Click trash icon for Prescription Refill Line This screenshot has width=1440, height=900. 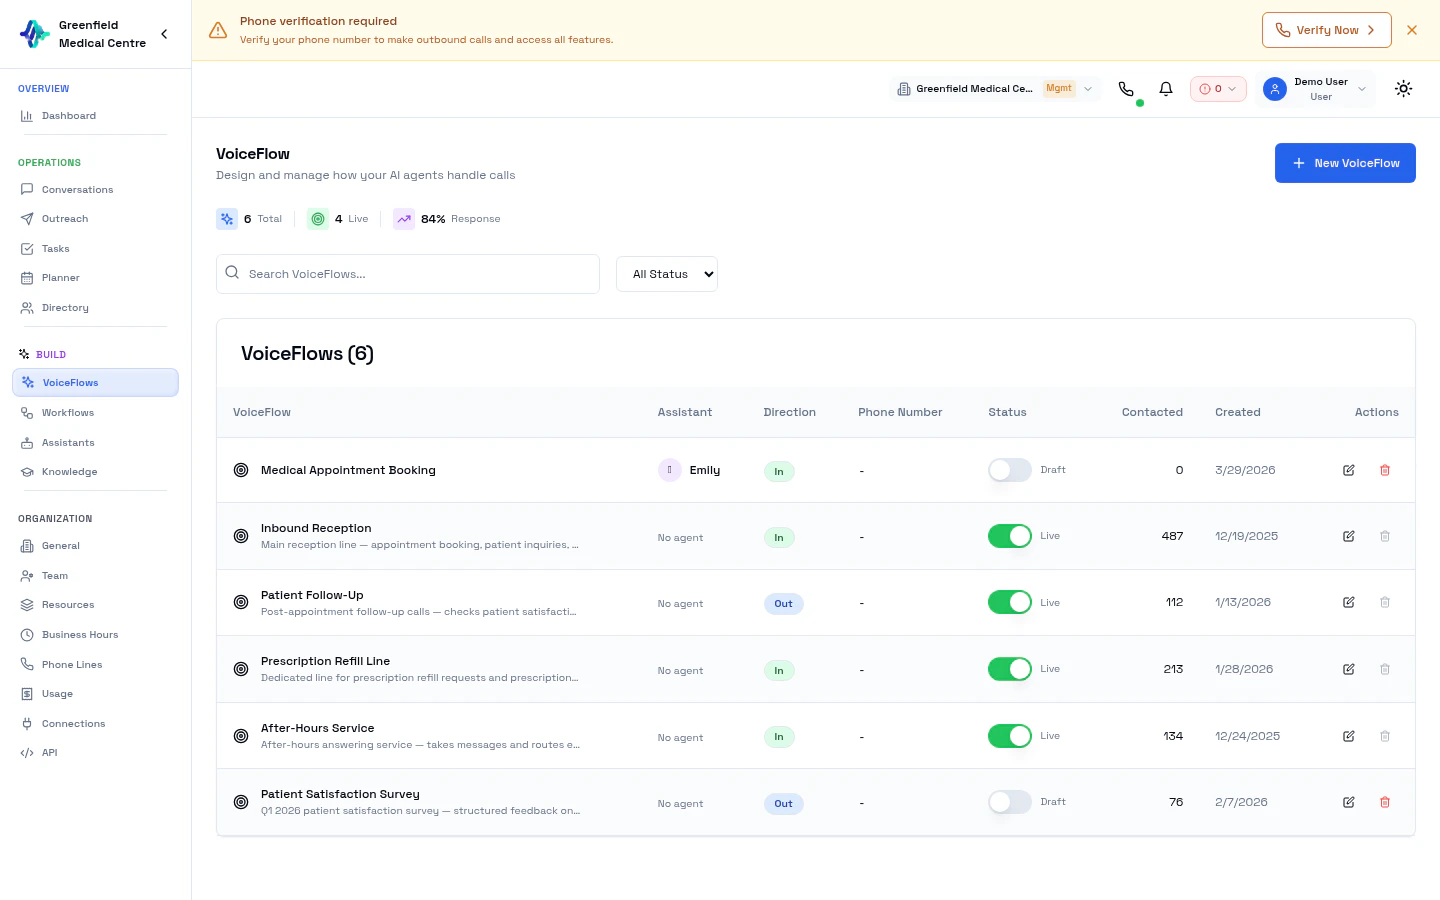pos(1385,669)
